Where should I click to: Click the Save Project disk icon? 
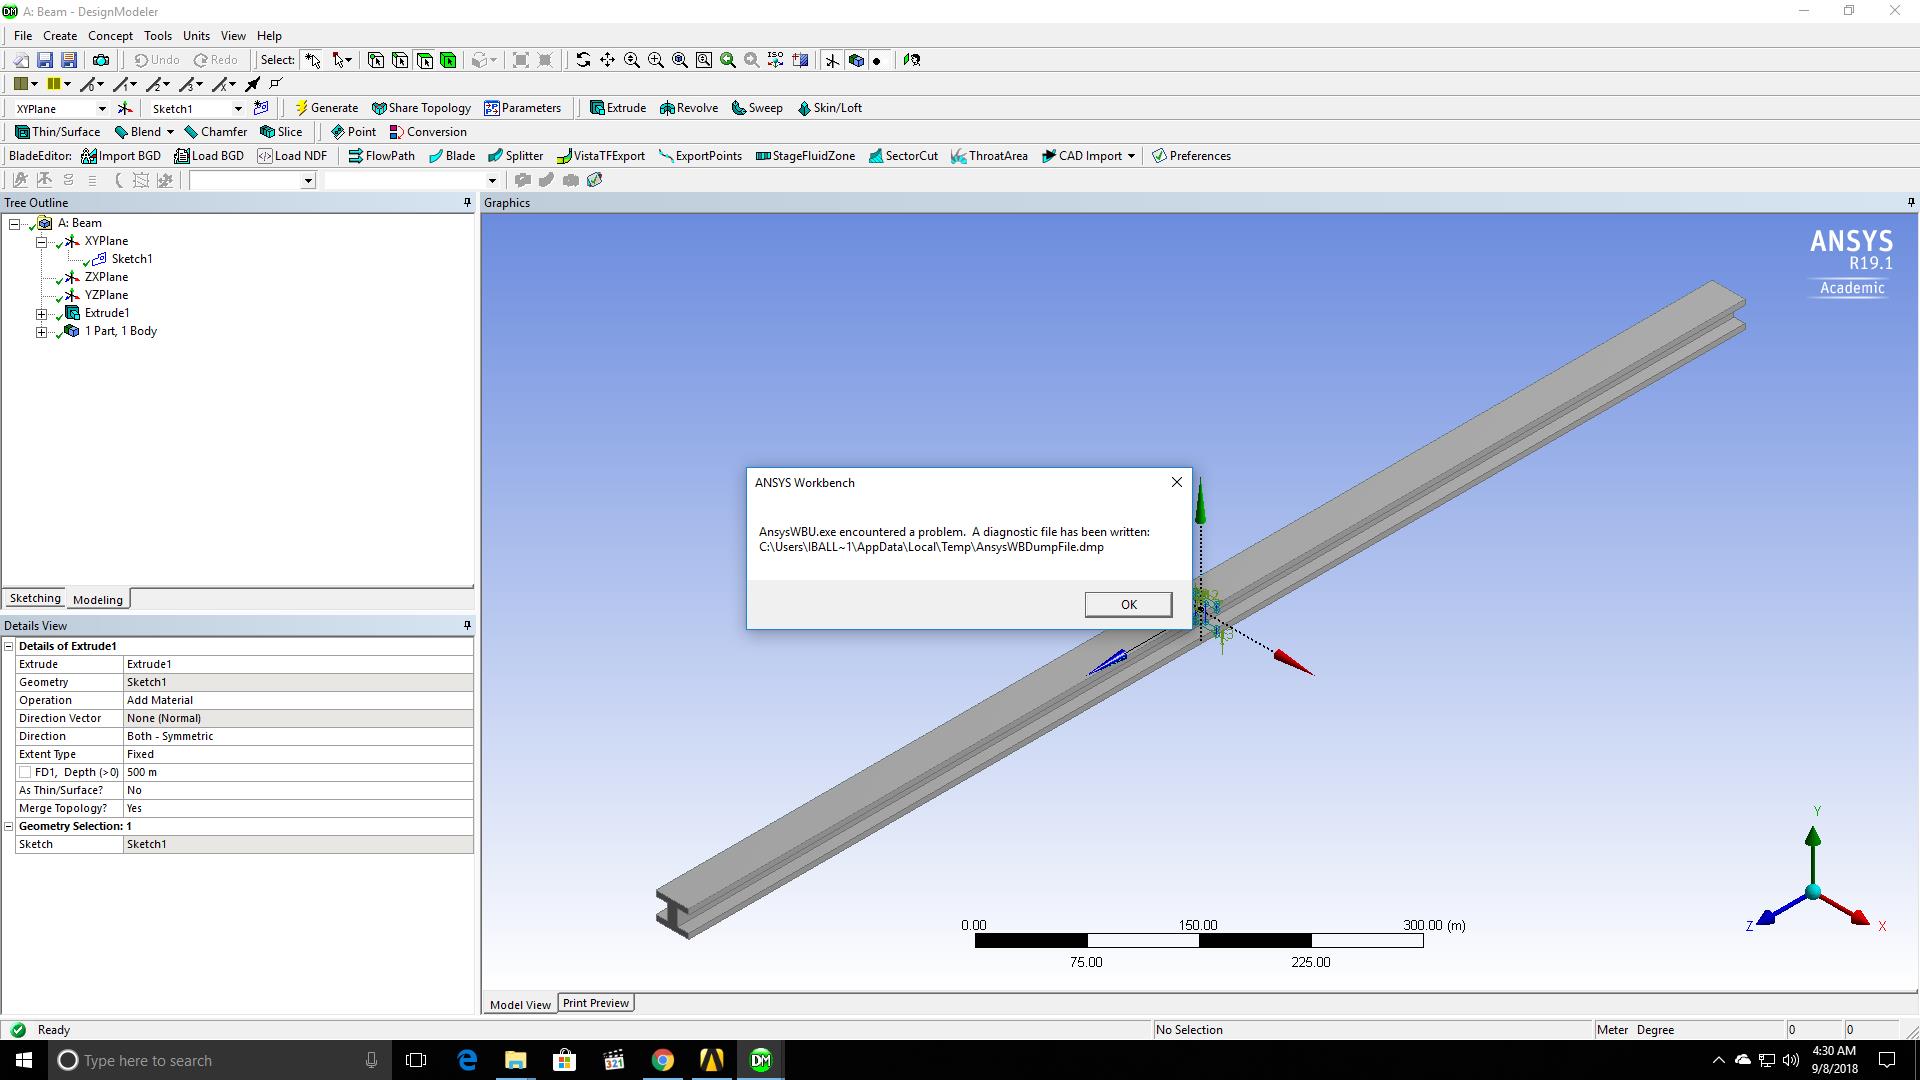pyautogui.click(x=44, y=60)
